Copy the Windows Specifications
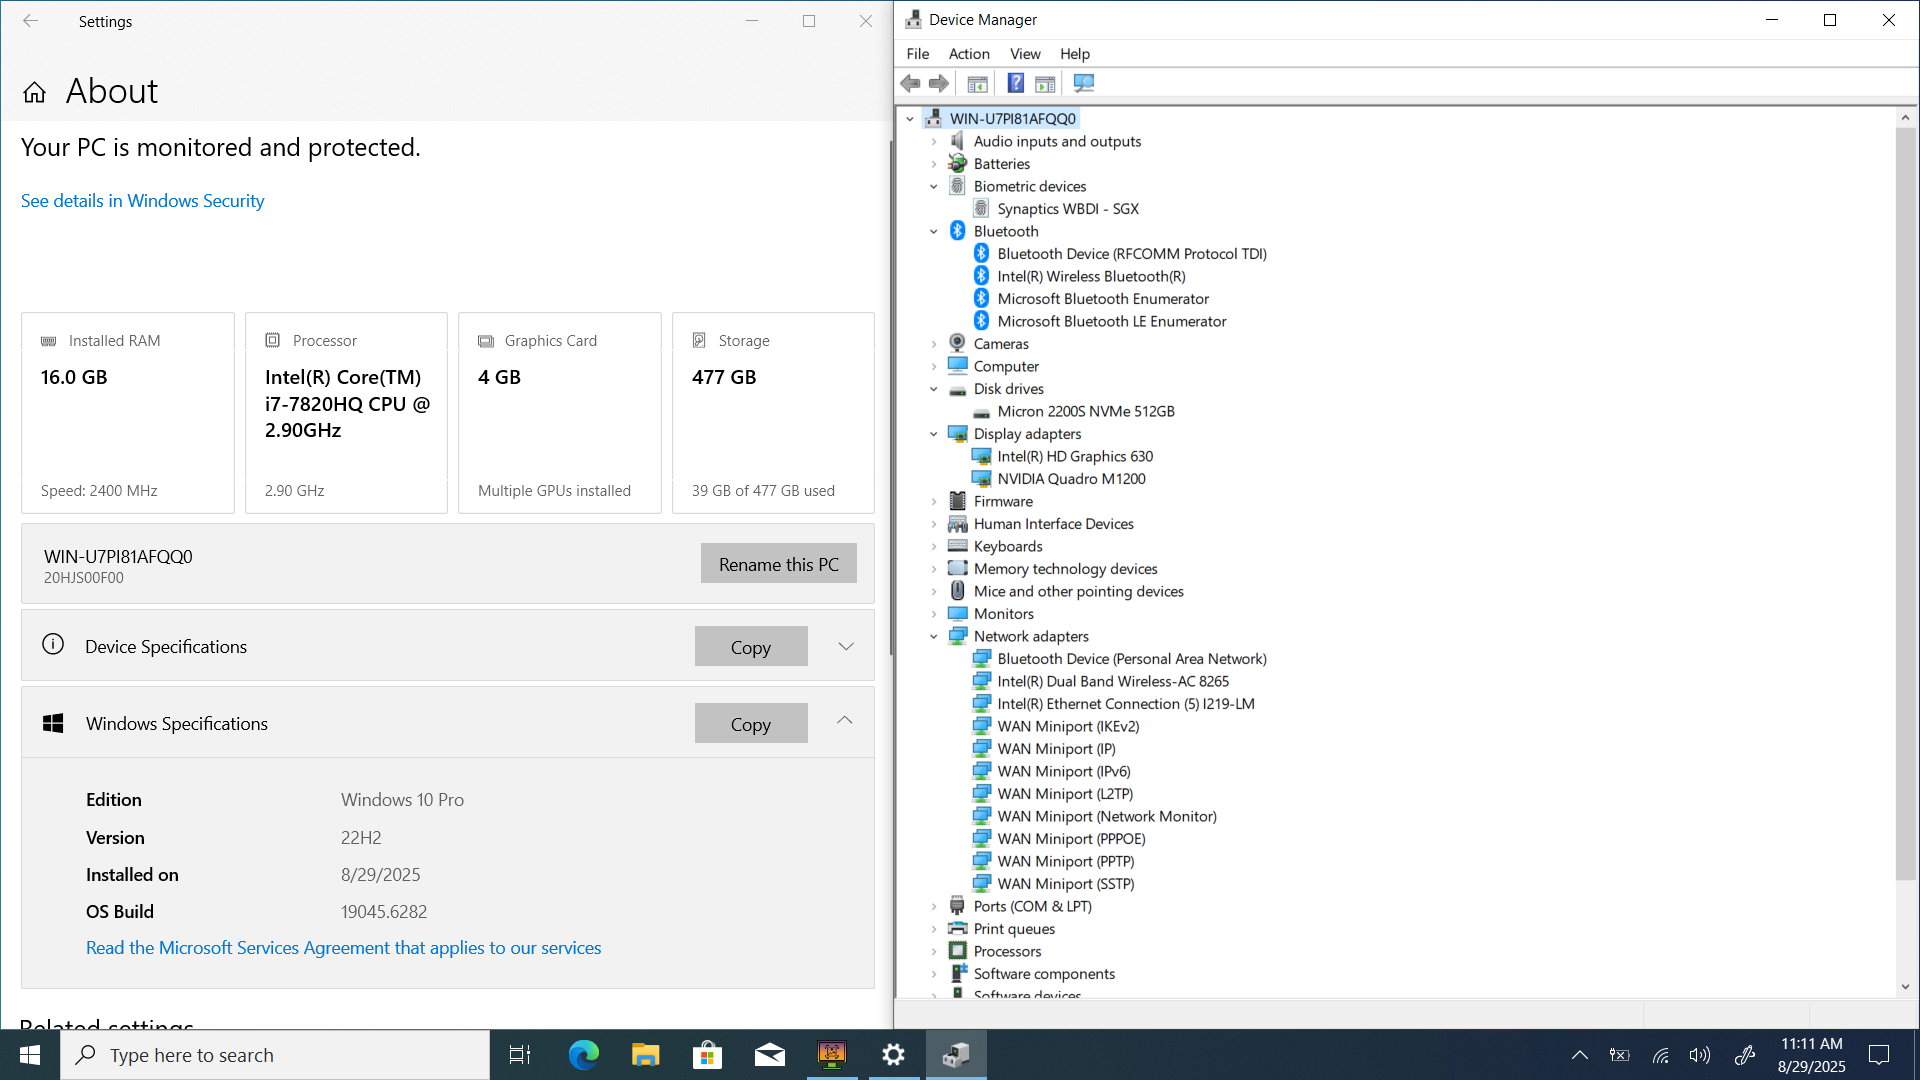 coord(751,724)
